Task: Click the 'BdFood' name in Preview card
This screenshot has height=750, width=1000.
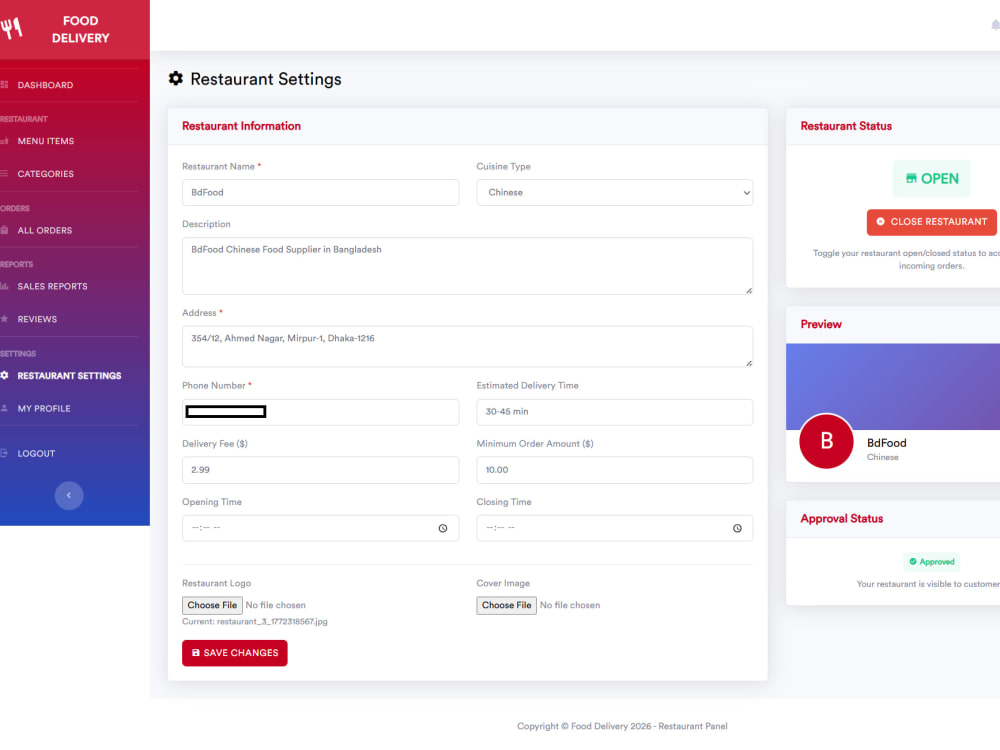Action: tap(886, 443)
